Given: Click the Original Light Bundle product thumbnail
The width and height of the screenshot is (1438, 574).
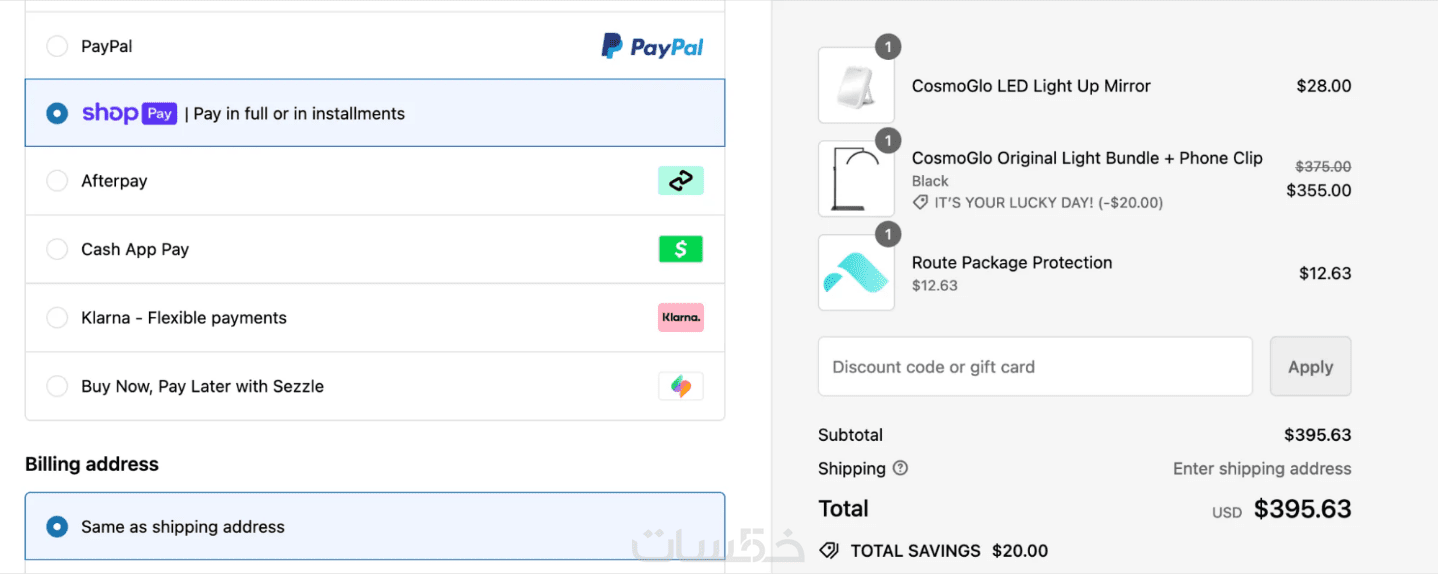Looking at the screenshot, I should [x=856, y=179].
